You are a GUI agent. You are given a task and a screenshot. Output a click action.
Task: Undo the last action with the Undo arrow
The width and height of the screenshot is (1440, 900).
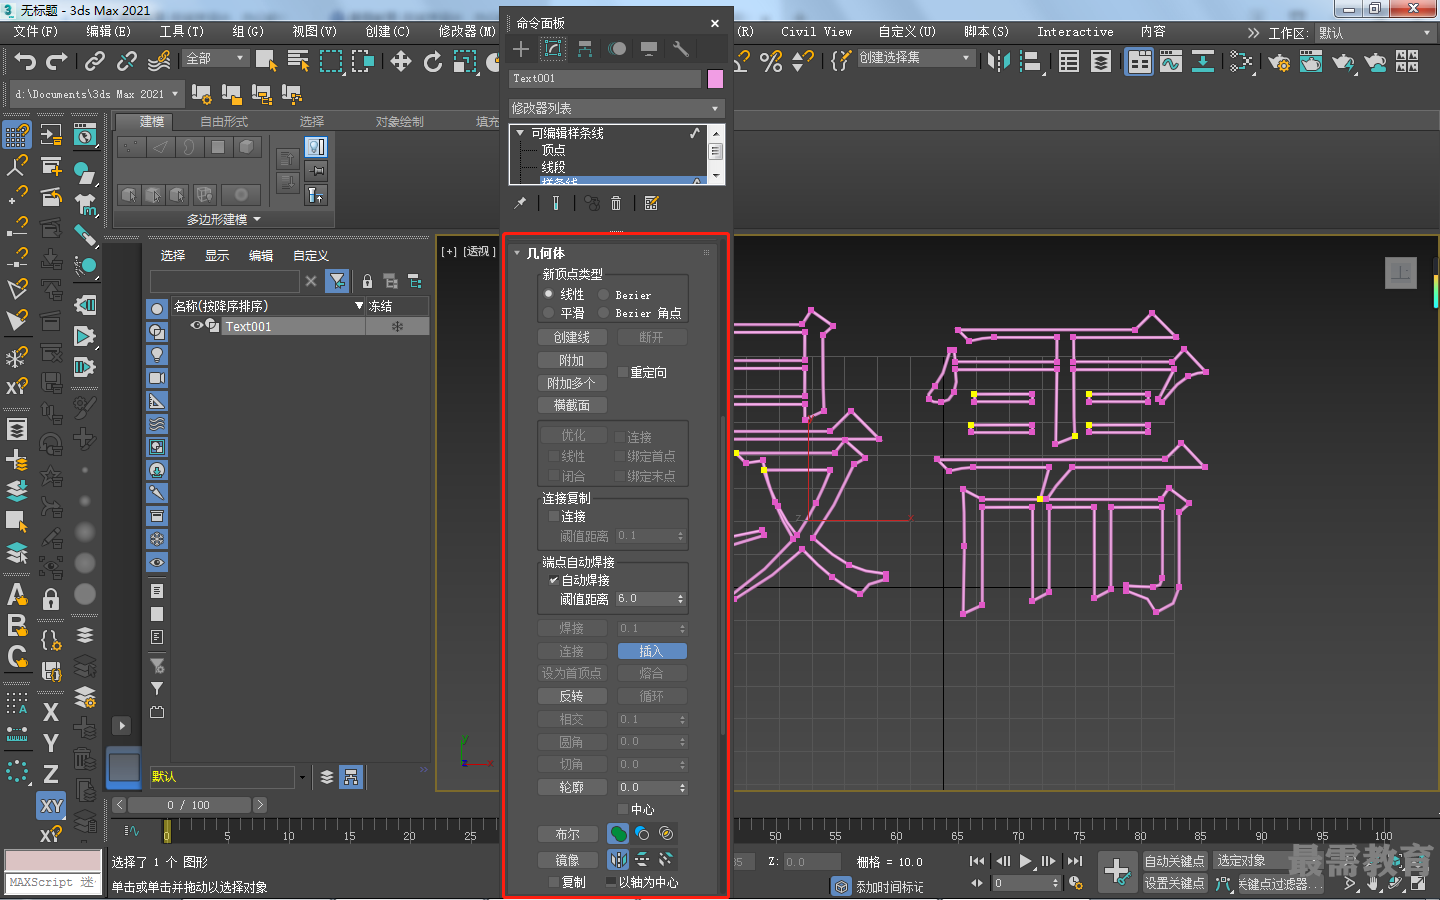click(25, 62)
